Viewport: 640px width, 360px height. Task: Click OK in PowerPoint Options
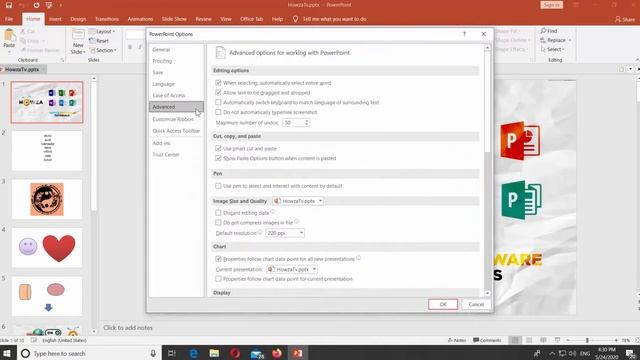click(x=443, y=304)
